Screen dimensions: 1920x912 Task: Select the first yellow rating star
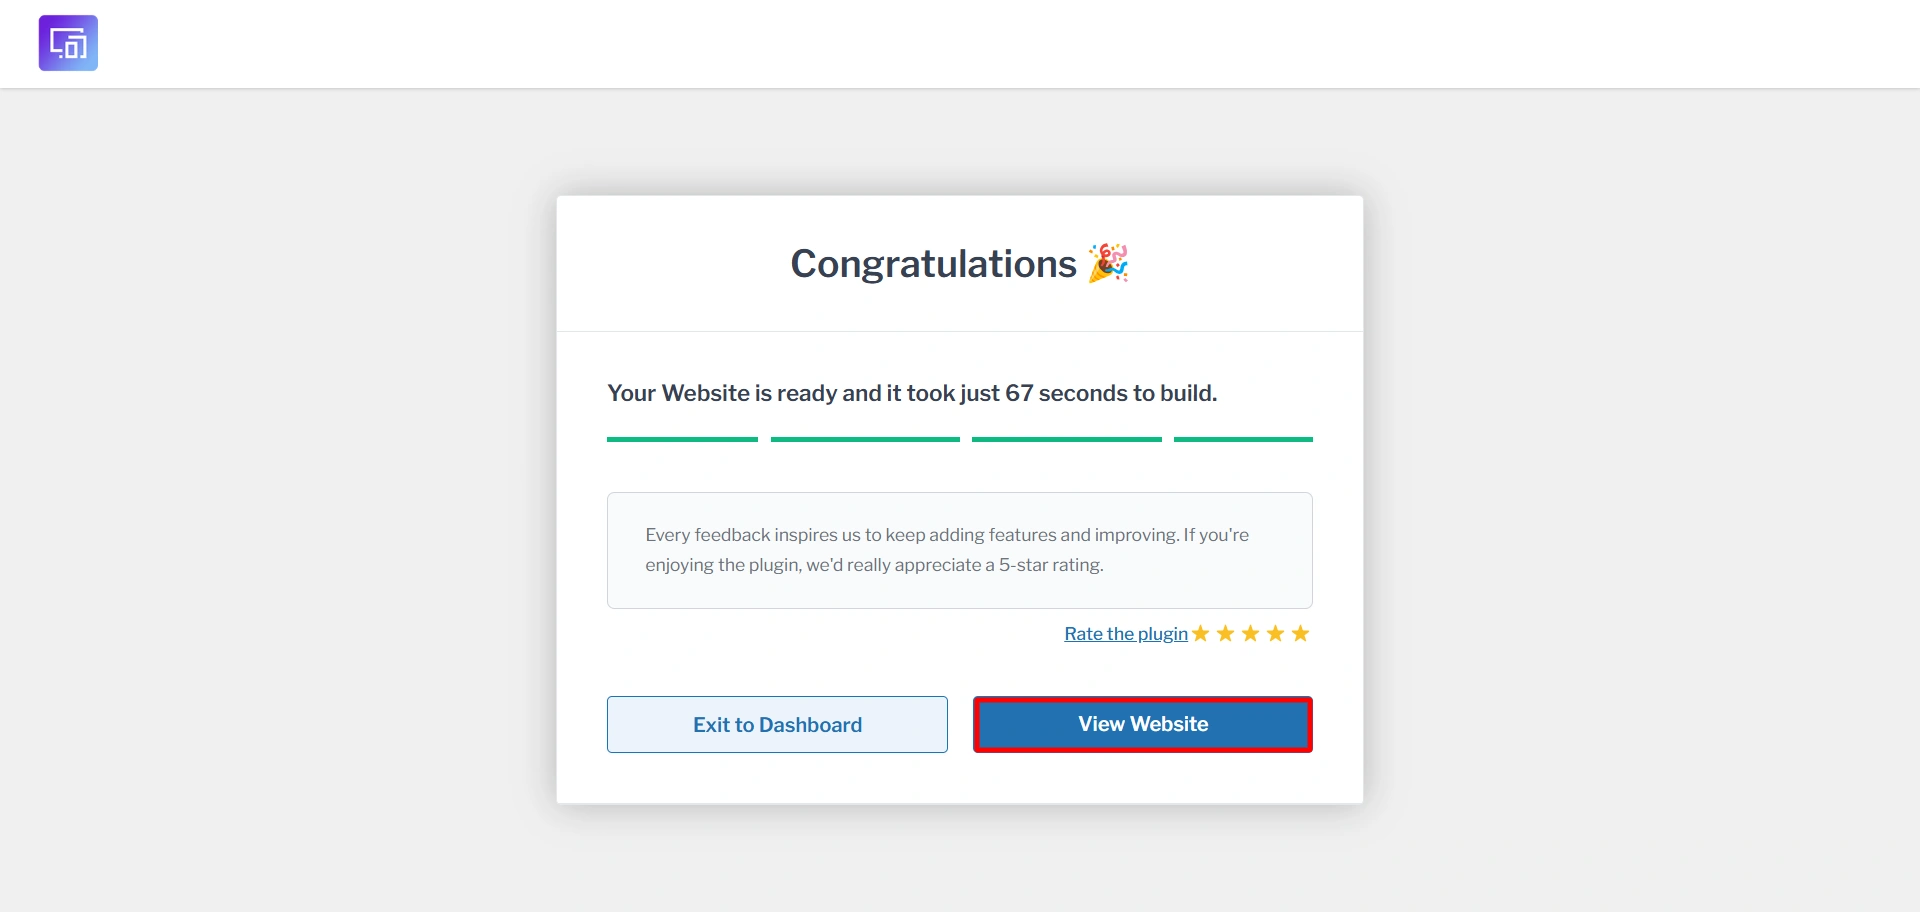(1201, 633)
